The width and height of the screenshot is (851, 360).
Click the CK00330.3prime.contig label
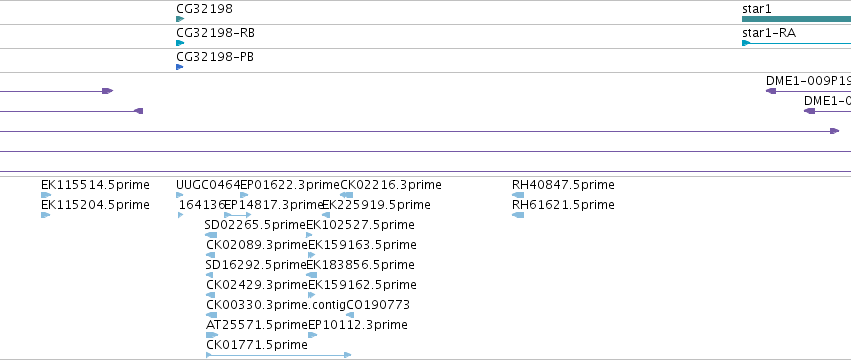tap(276, 305)
